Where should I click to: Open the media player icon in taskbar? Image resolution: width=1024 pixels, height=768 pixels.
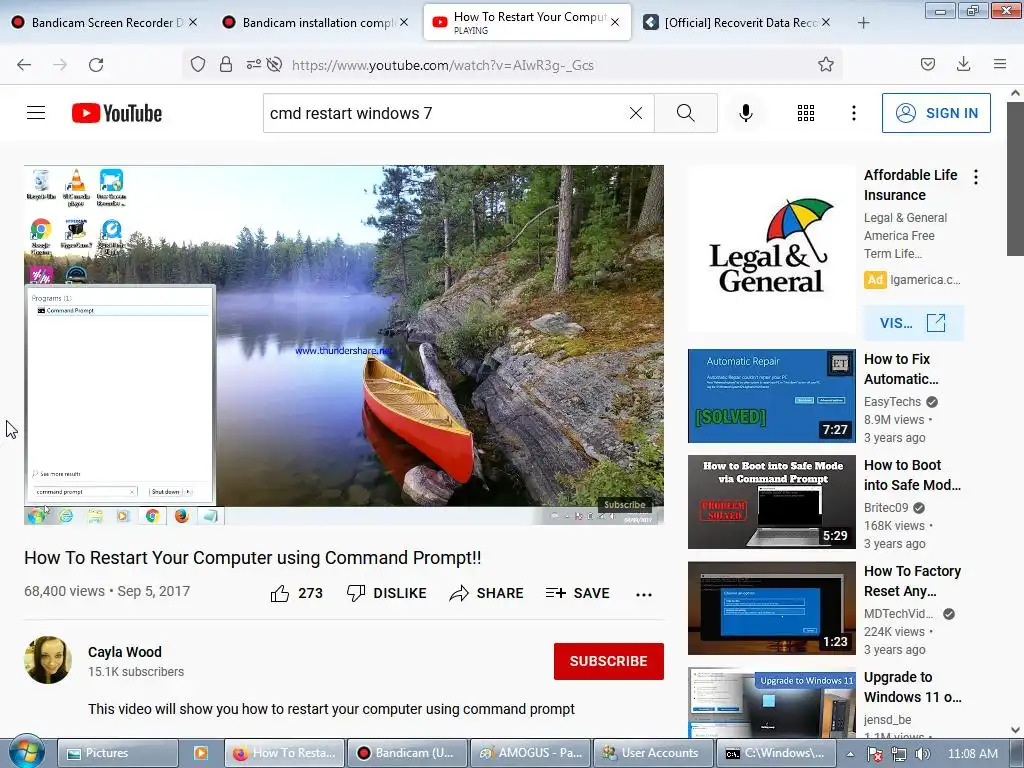coord(201,753)
